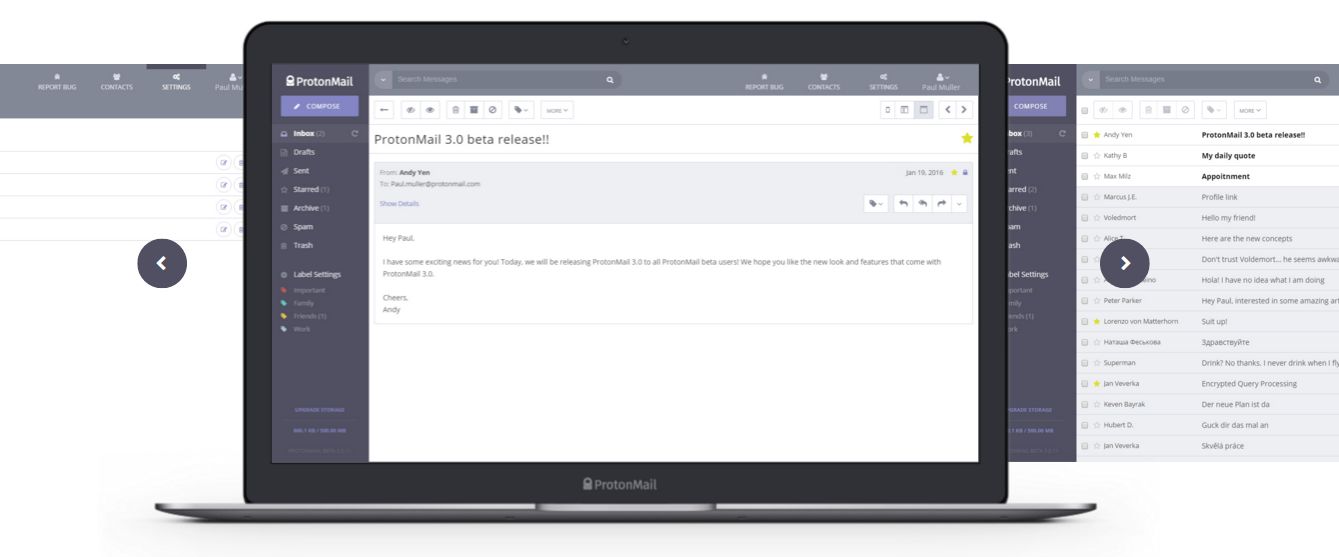
Task: Open Label Settings in the sidebar
Action: click(316, 274)
